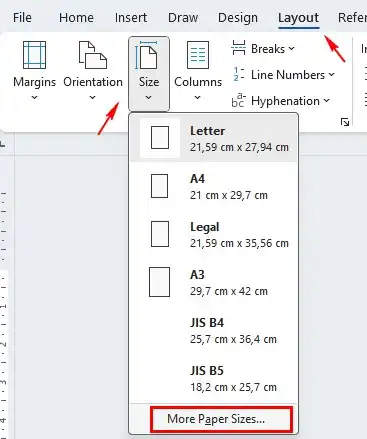Open the Breaks dropdown chevron
This screenshot has width=367, height=439.
[292, 49]
